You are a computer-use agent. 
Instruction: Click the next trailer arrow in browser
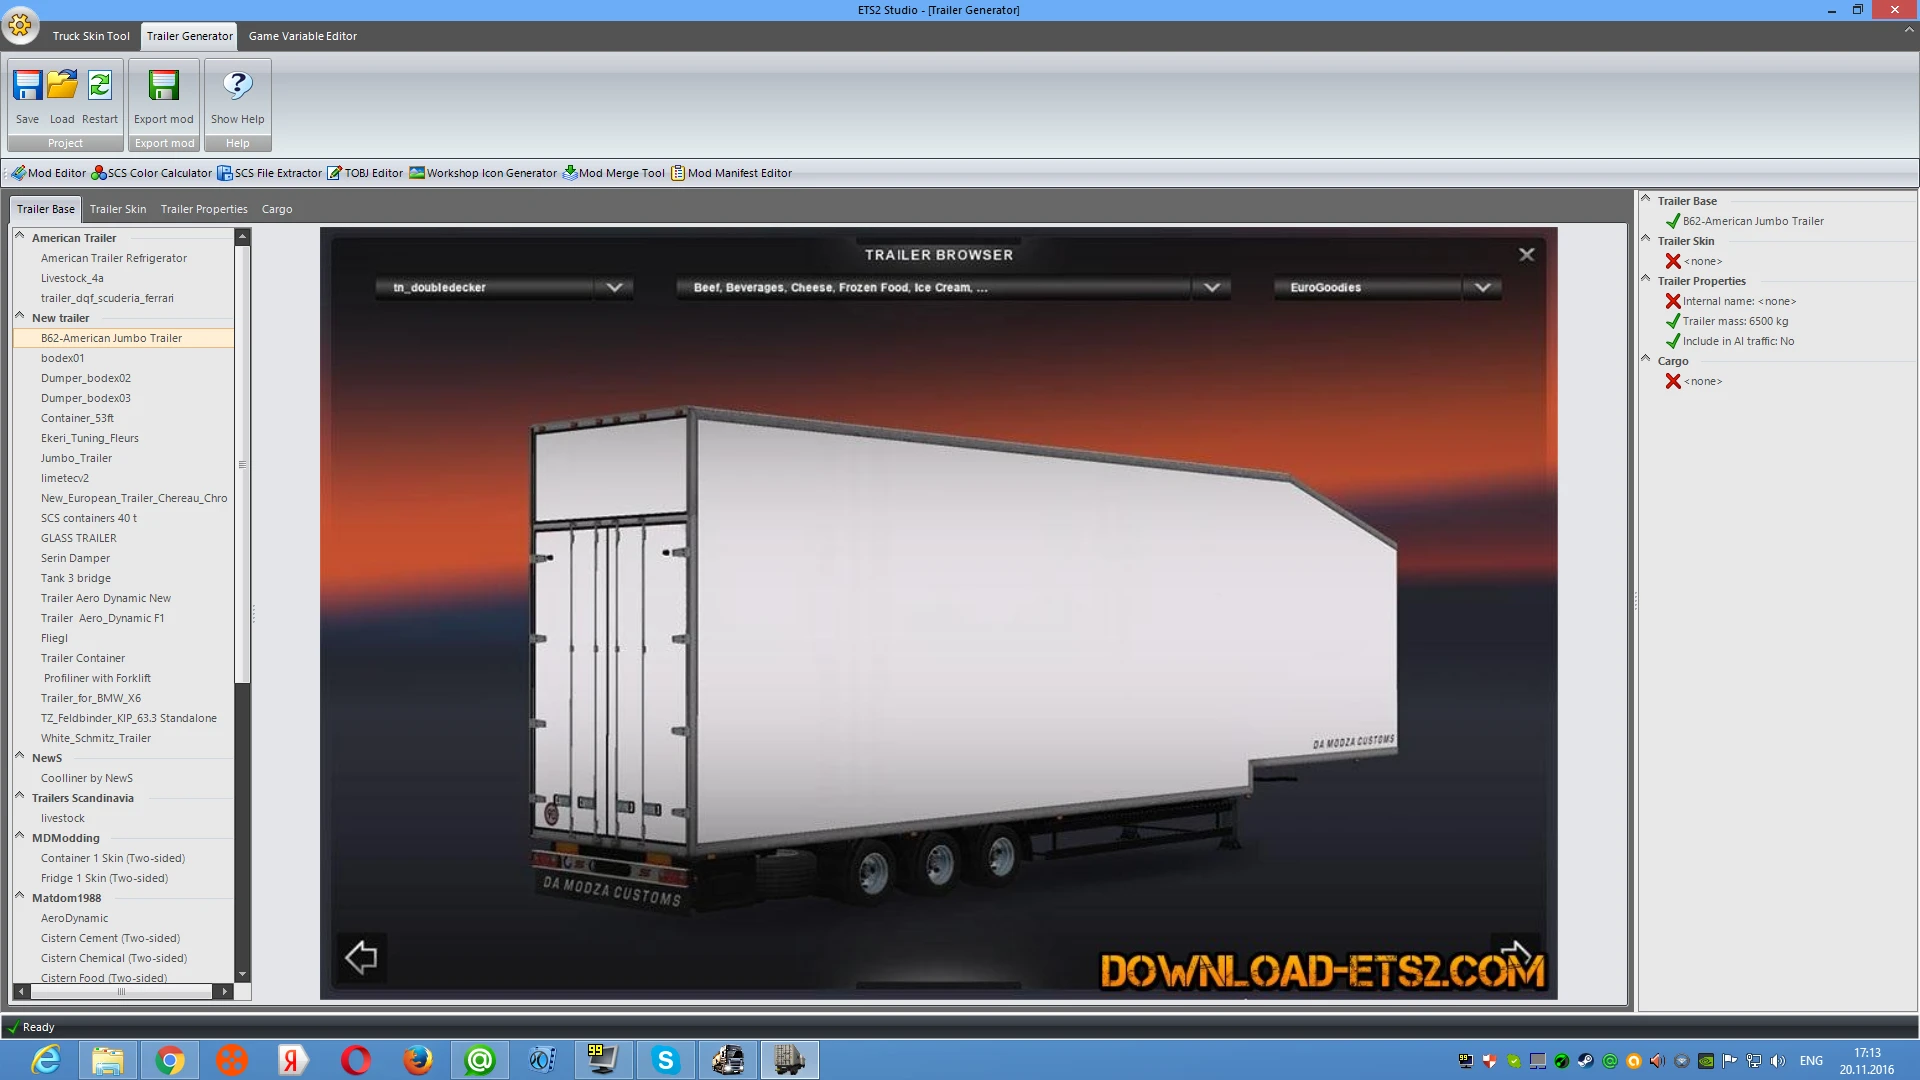(1516, 957)
